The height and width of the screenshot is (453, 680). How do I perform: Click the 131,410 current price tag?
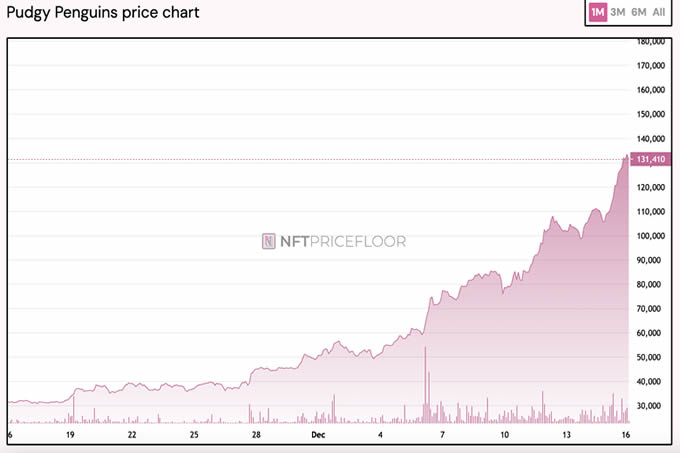pyautogui.click(x=650, y=159)
